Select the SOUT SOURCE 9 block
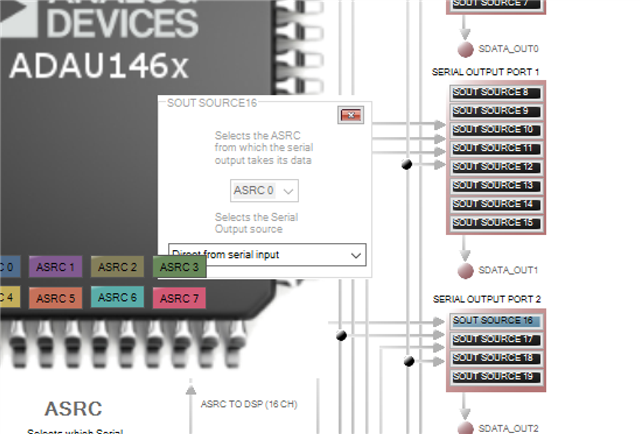This screenshot has width=640, height=434. pos(496,111)
